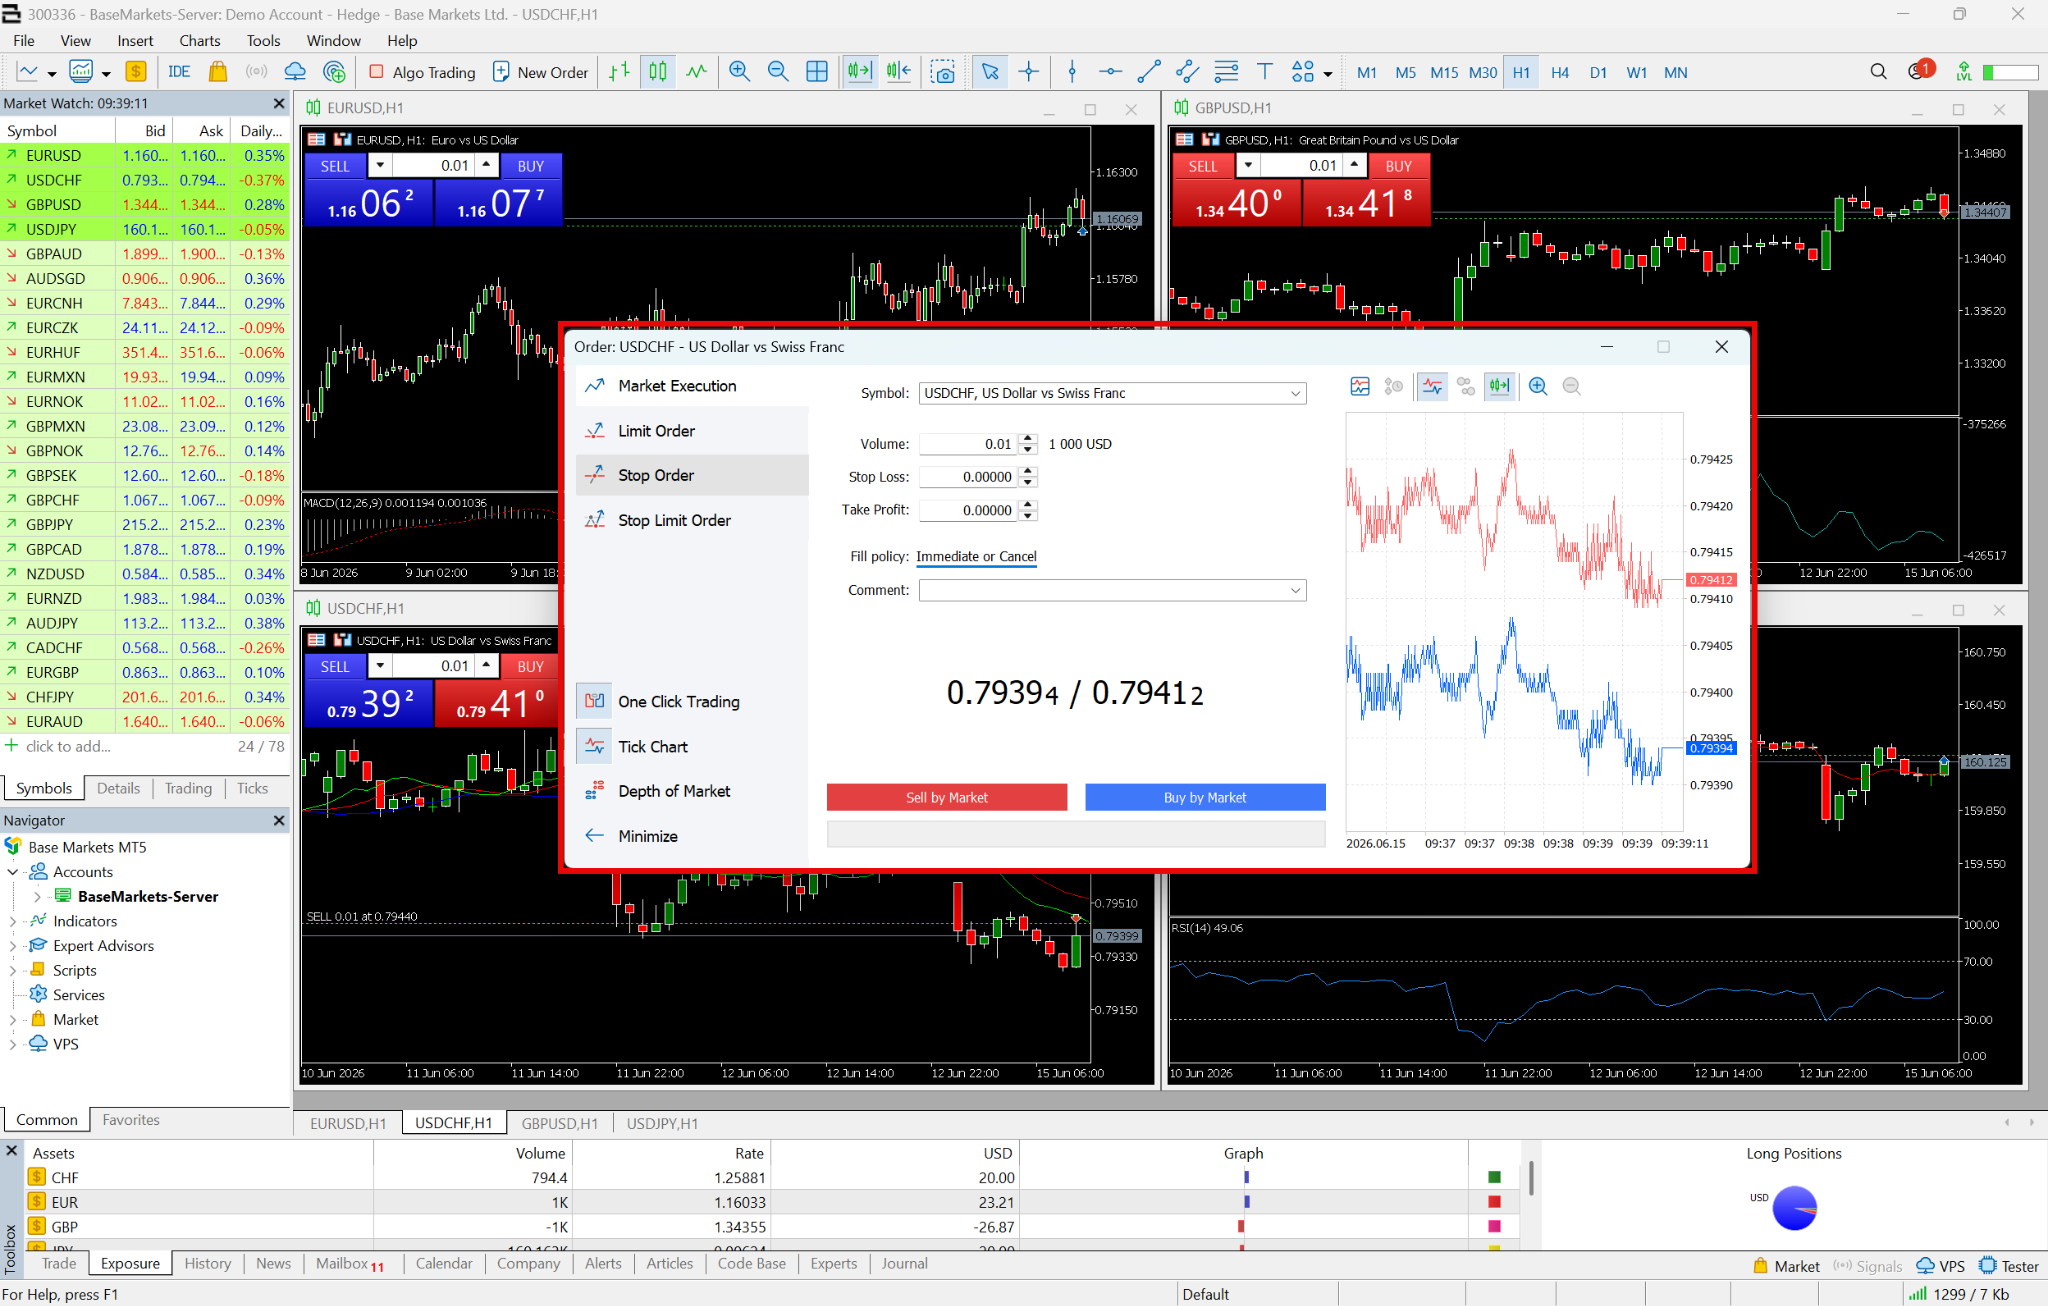Click the CHF green color swatch
Screen dimensions: 2048x1306
coord(1495,1178)
